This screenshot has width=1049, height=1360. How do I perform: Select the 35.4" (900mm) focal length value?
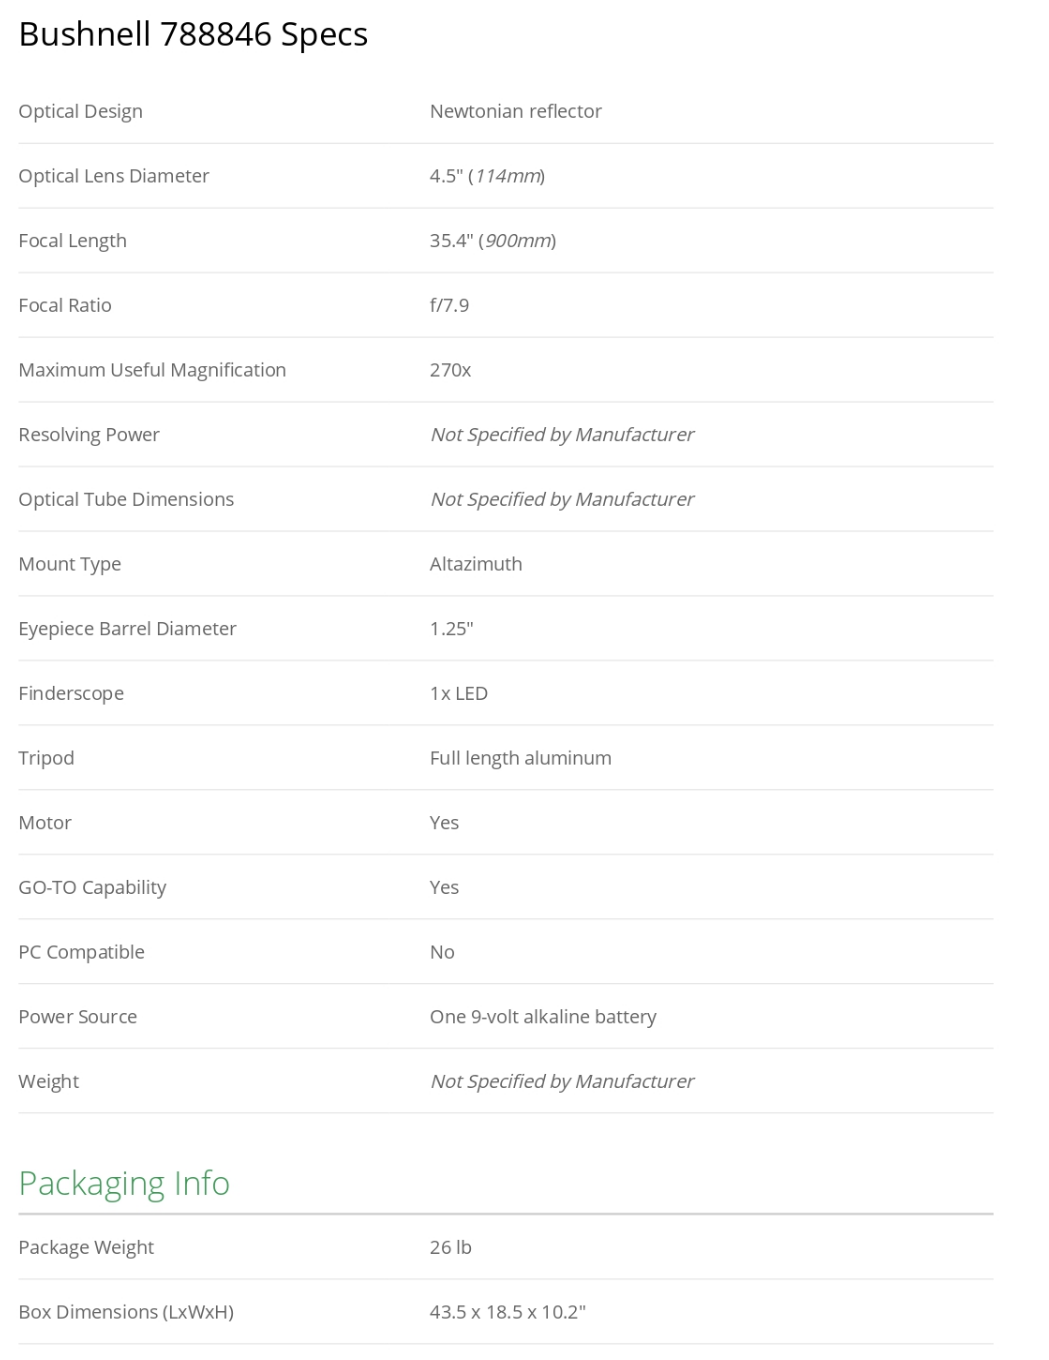(492, 241)
